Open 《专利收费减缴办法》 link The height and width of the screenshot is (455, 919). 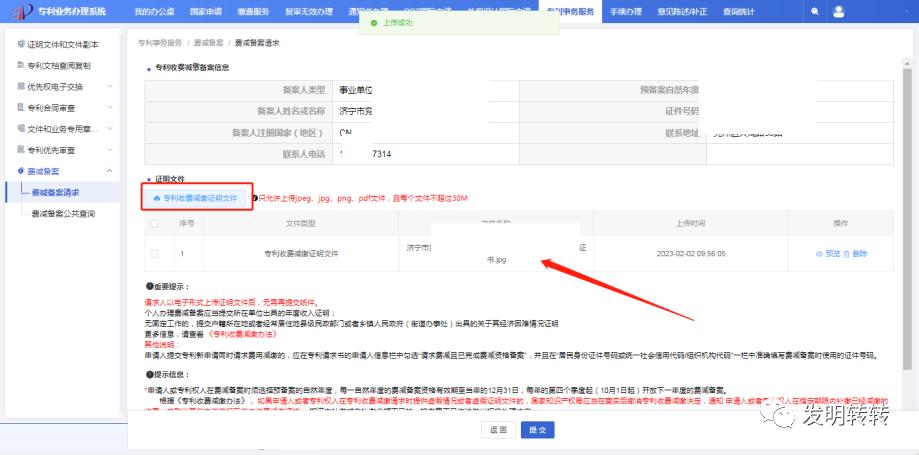tap(243, 334)
